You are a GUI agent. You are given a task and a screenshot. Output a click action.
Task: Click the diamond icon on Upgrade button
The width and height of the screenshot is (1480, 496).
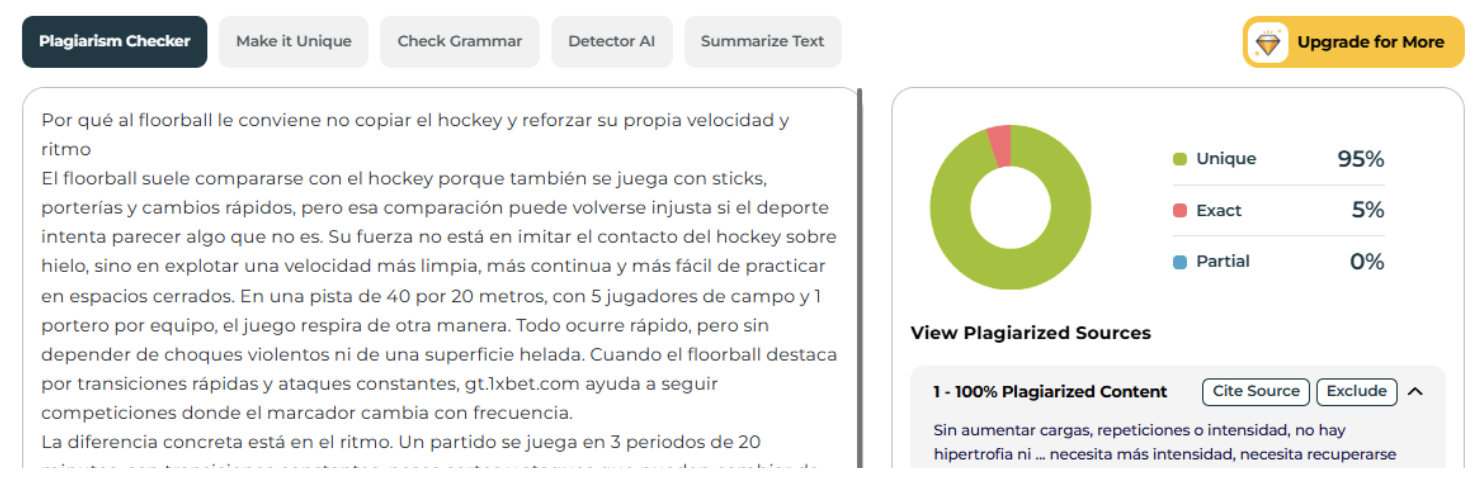coord(1268,42)
